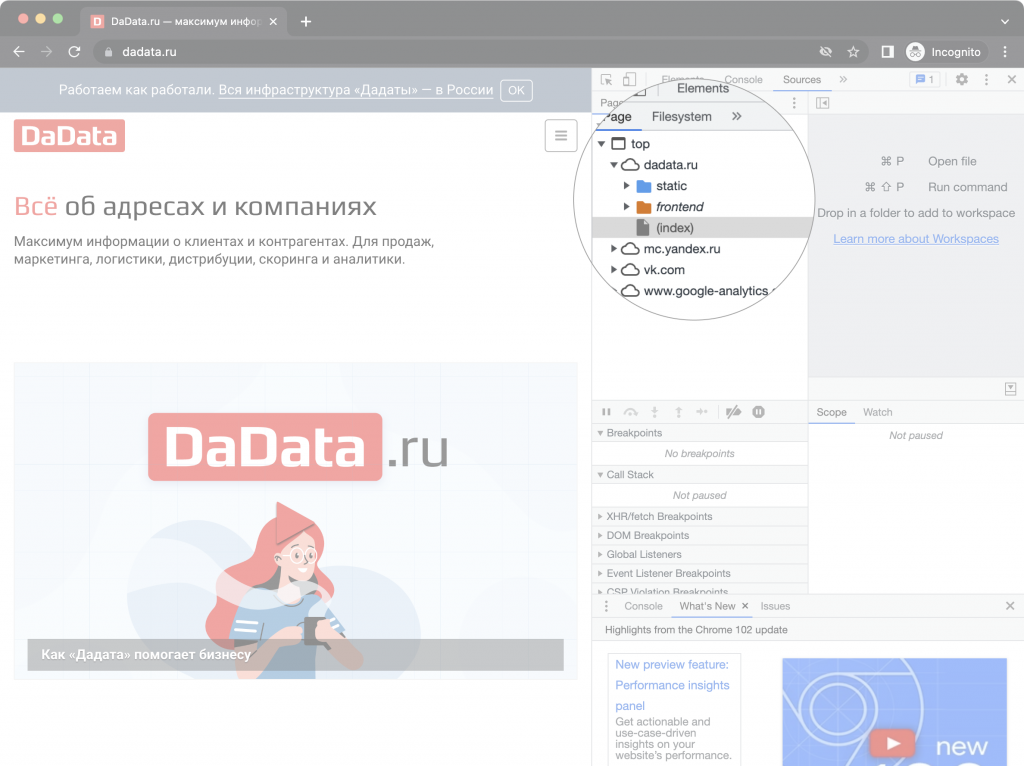Deactivate all breakpoints
This screenshot has width=1024, height=766.
(x=733, y=412)
